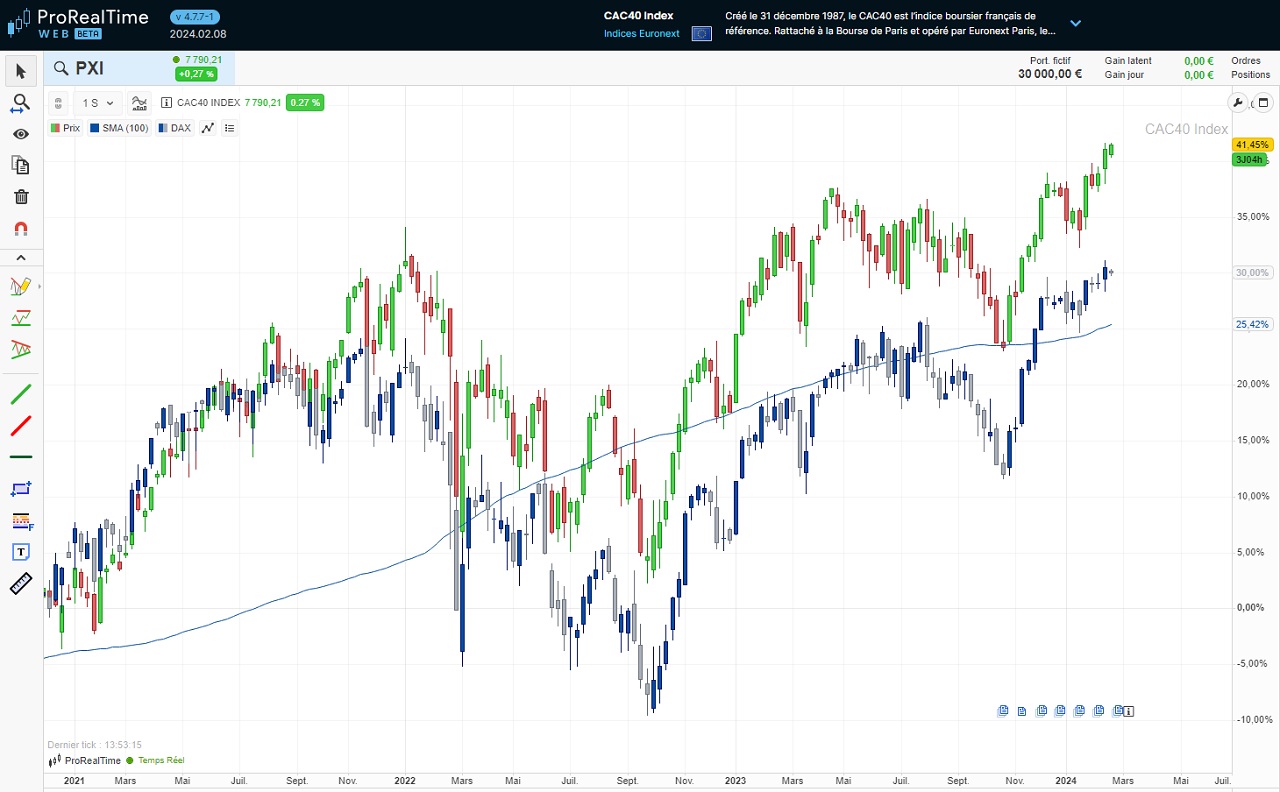Viewport: 1280px width, 792px height.
Task: Toggle the red magnet snap tool
Action: click(x=21, y=228)
